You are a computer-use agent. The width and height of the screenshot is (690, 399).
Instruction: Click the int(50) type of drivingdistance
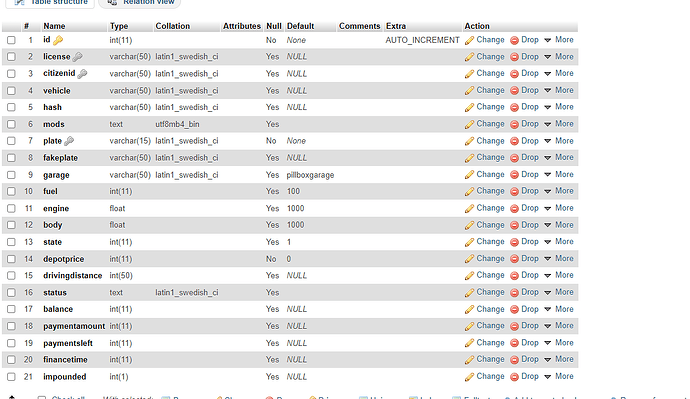click(x=121, y=276)
